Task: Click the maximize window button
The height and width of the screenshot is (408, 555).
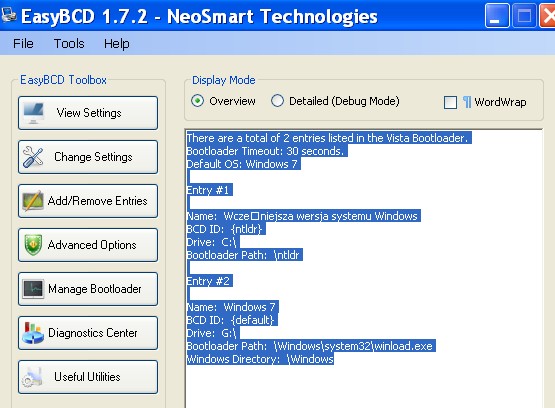Action: [x=524, y=15]
